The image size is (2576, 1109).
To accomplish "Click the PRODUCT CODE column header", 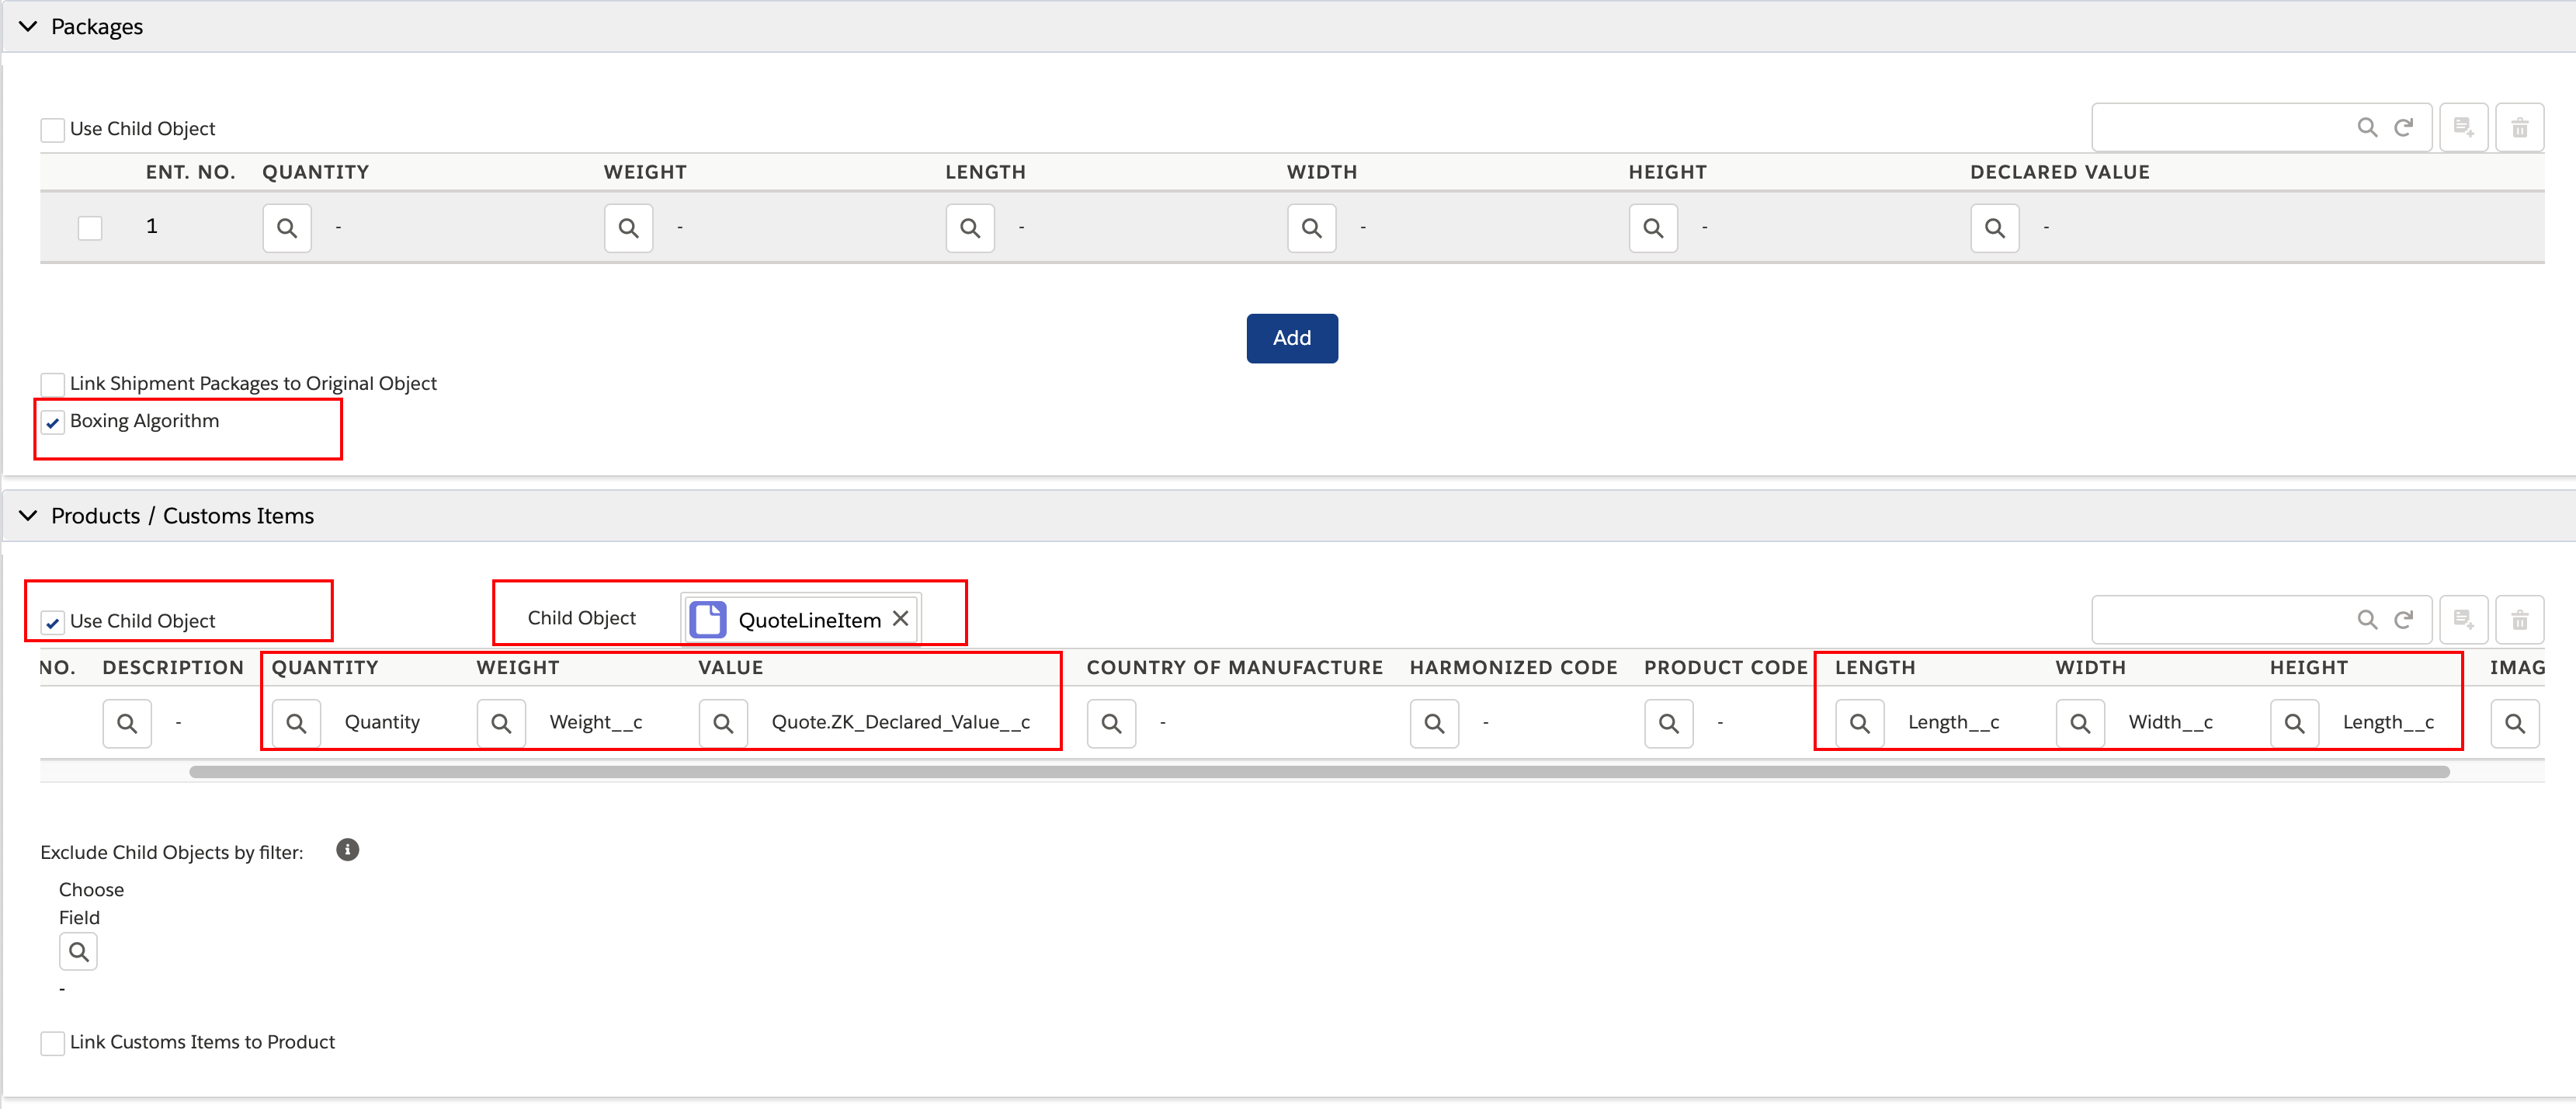I will point(1725,667).
